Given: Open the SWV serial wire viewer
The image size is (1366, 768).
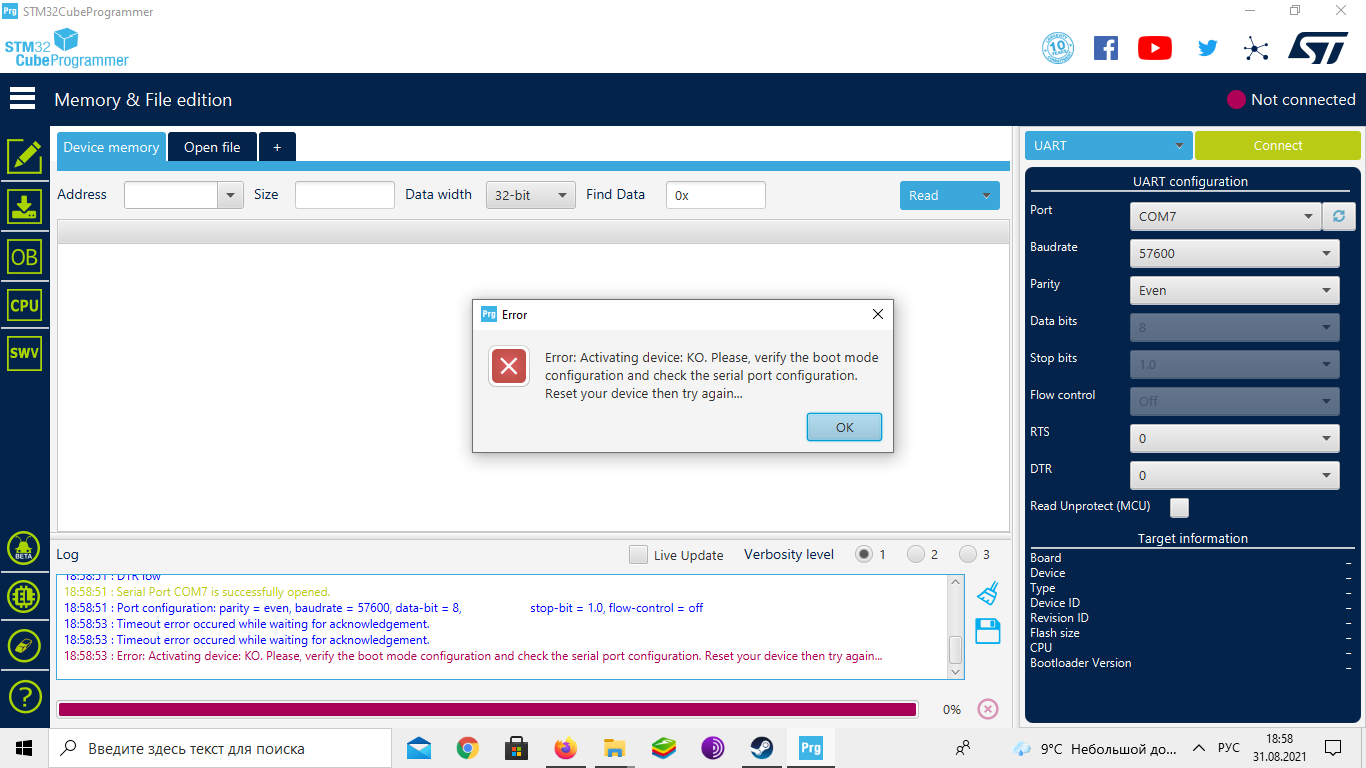Looking at the screenshot, I should click(24, 353).
